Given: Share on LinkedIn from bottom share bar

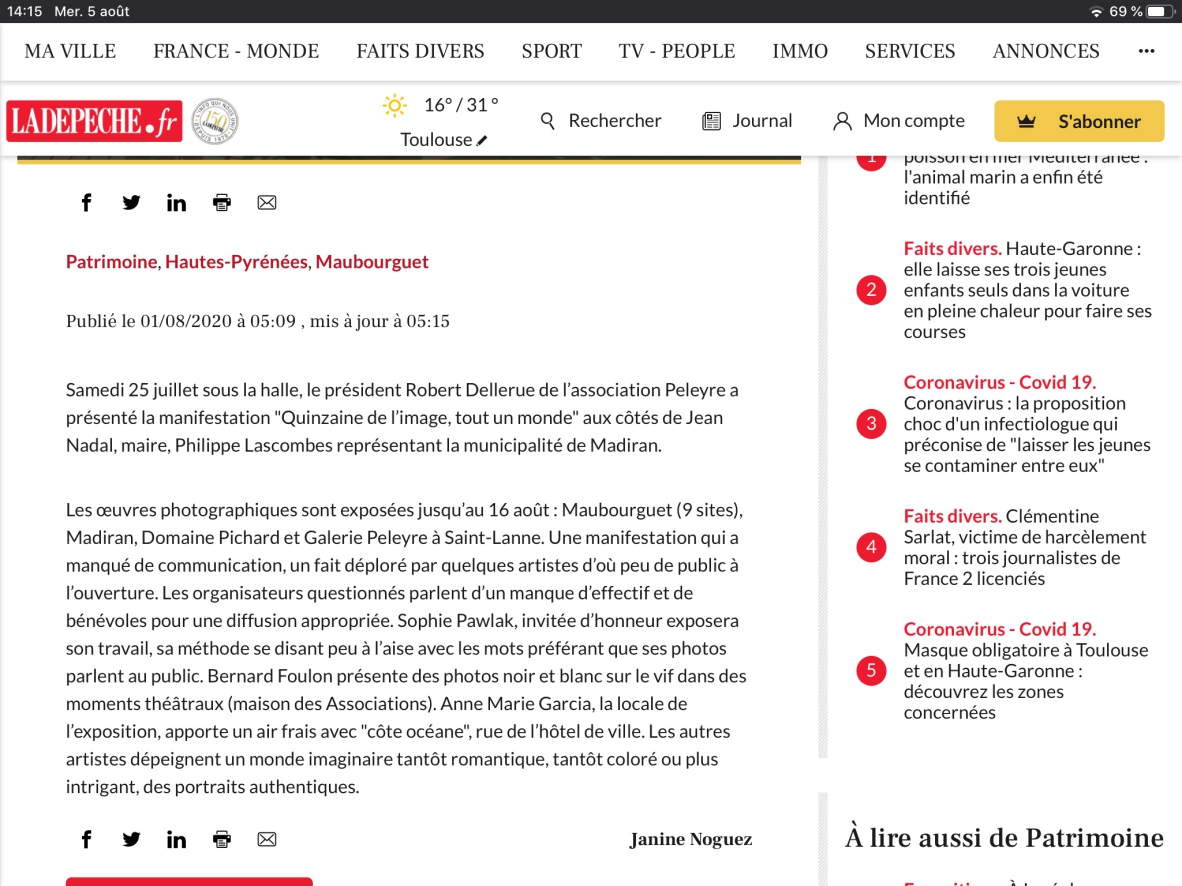Looking at the screenshot, I should pos(176,839).
